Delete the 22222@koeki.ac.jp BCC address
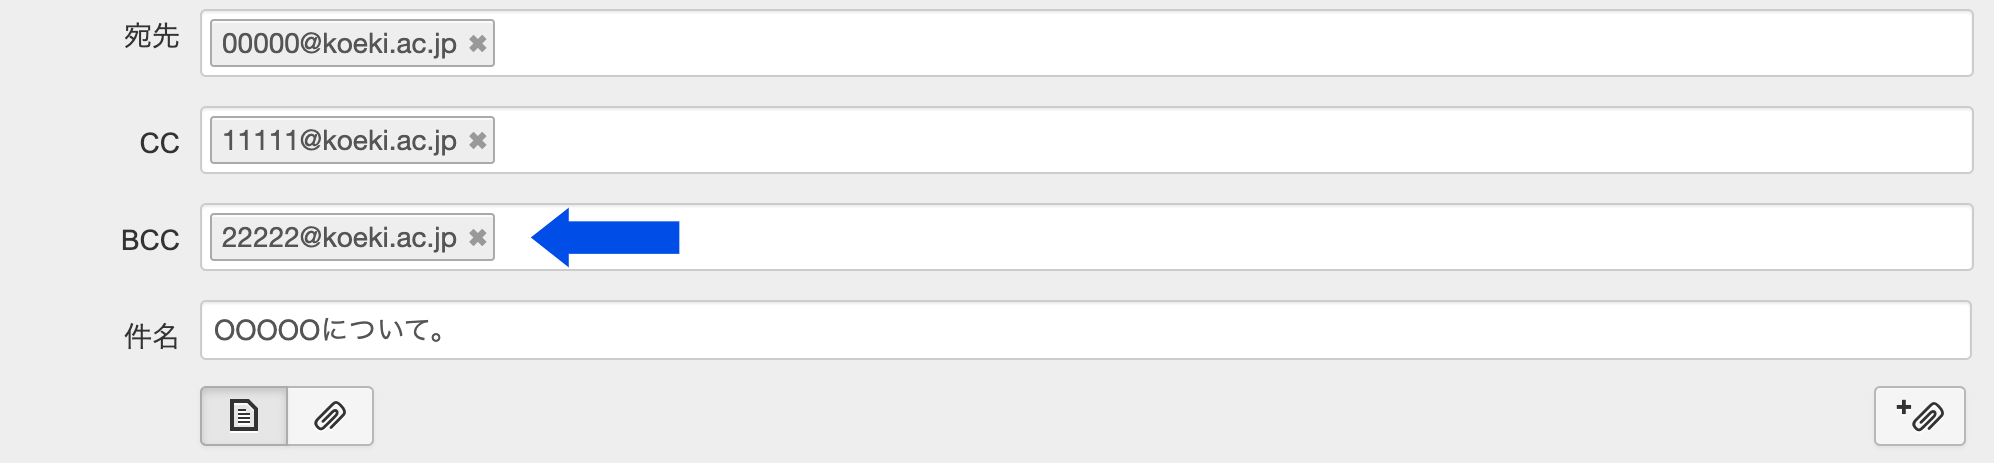Viewport: 1994px width, 463px height. [478, 238]
